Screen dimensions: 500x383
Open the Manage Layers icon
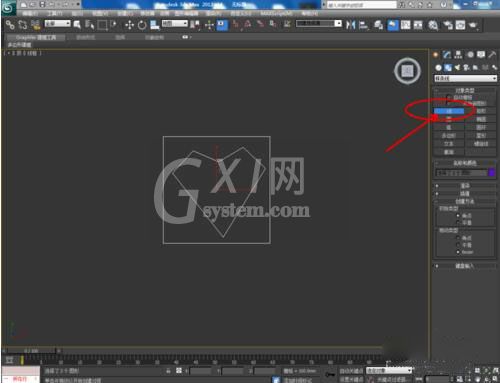[378, 25]
